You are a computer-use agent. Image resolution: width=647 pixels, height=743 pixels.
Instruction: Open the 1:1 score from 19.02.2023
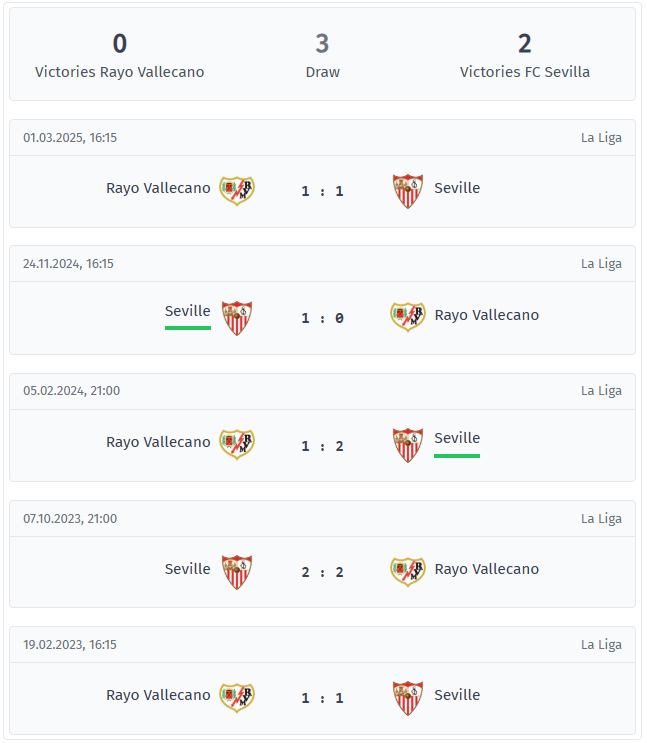point(322,698)
